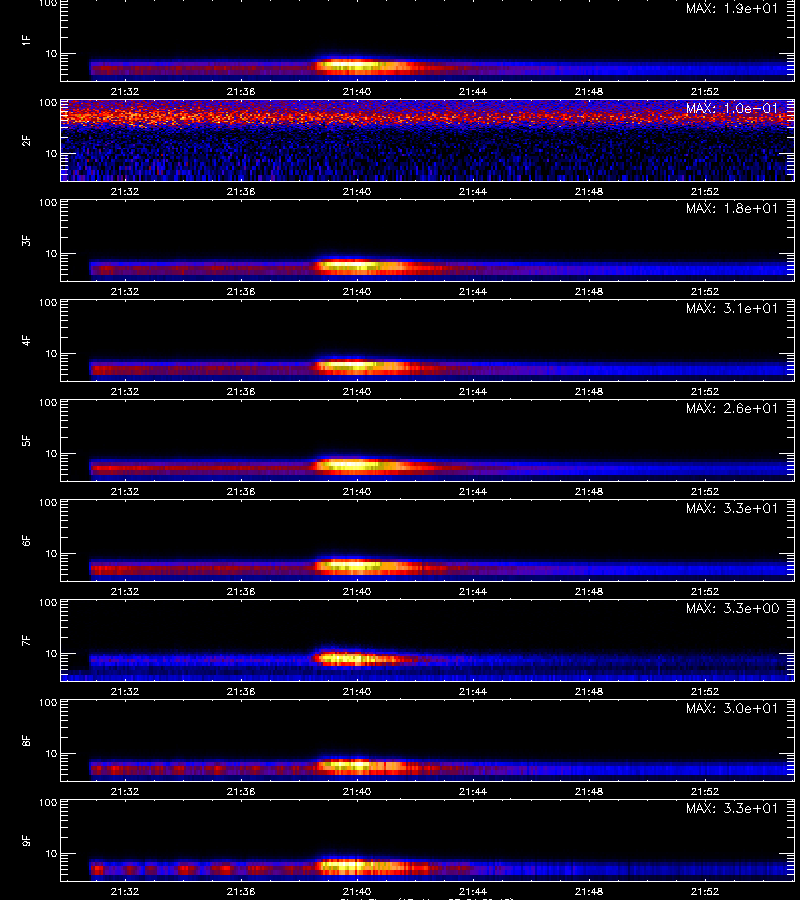Click the MAX: 3.3e+00 label in panel 7F

pyautogui.click(x=732, y=608)
